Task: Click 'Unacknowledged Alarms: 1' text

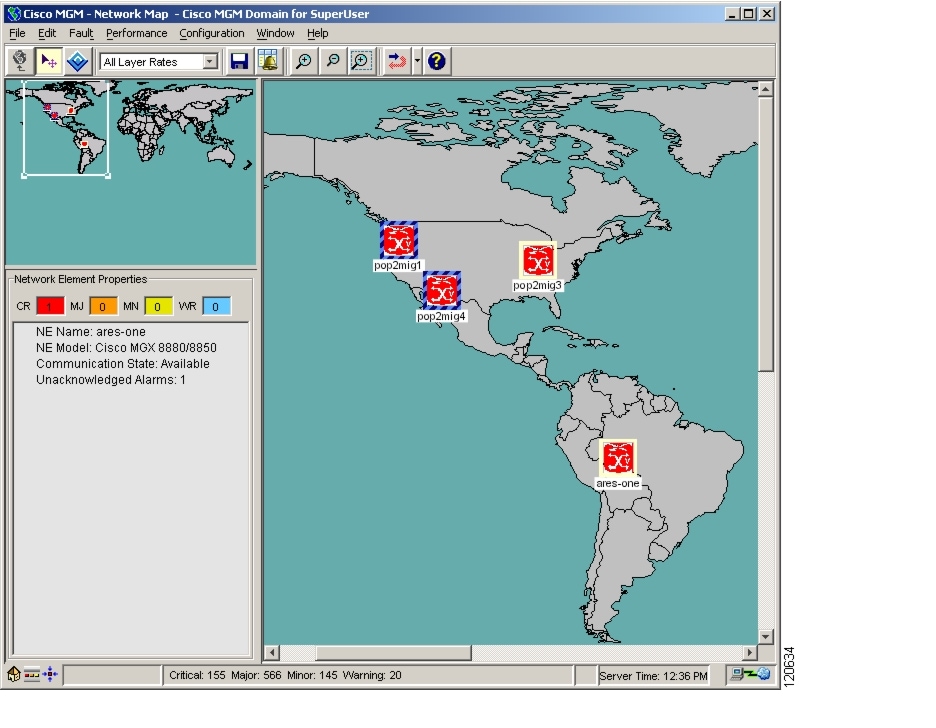Action: [110, 380]
